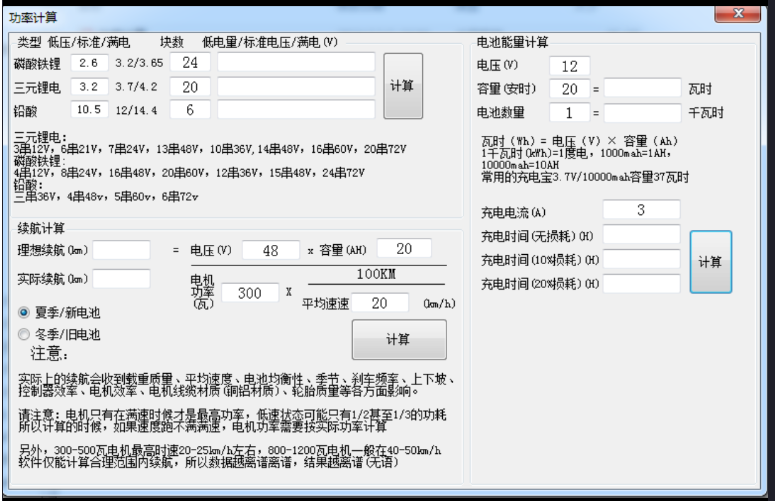Click the 三元锂电 low voltage field showing 3.2
The height and width of the screenshot is (501, 775).
coord(87,87)
